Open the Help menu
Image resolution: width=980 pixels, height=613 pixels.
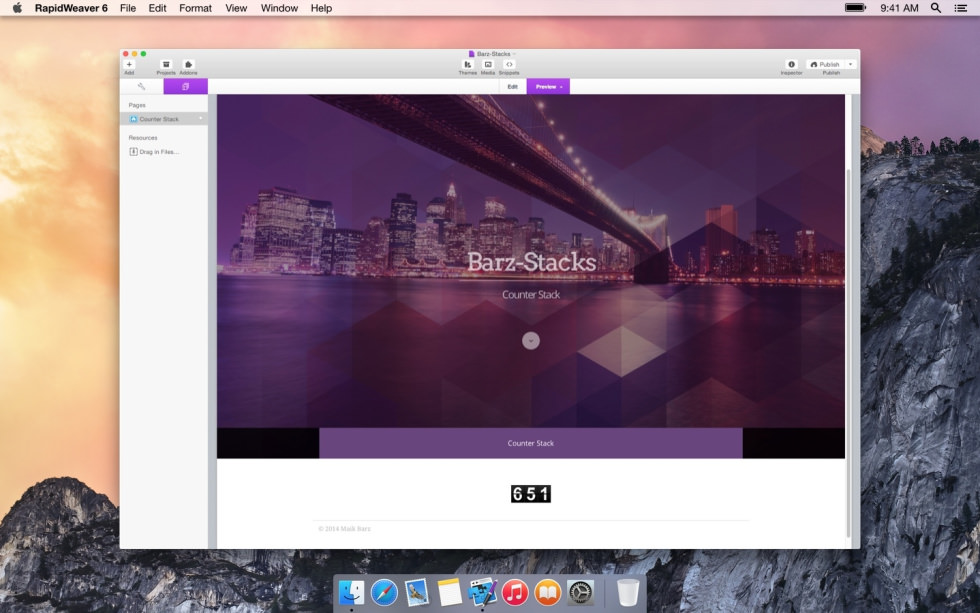tap(321, 8)
